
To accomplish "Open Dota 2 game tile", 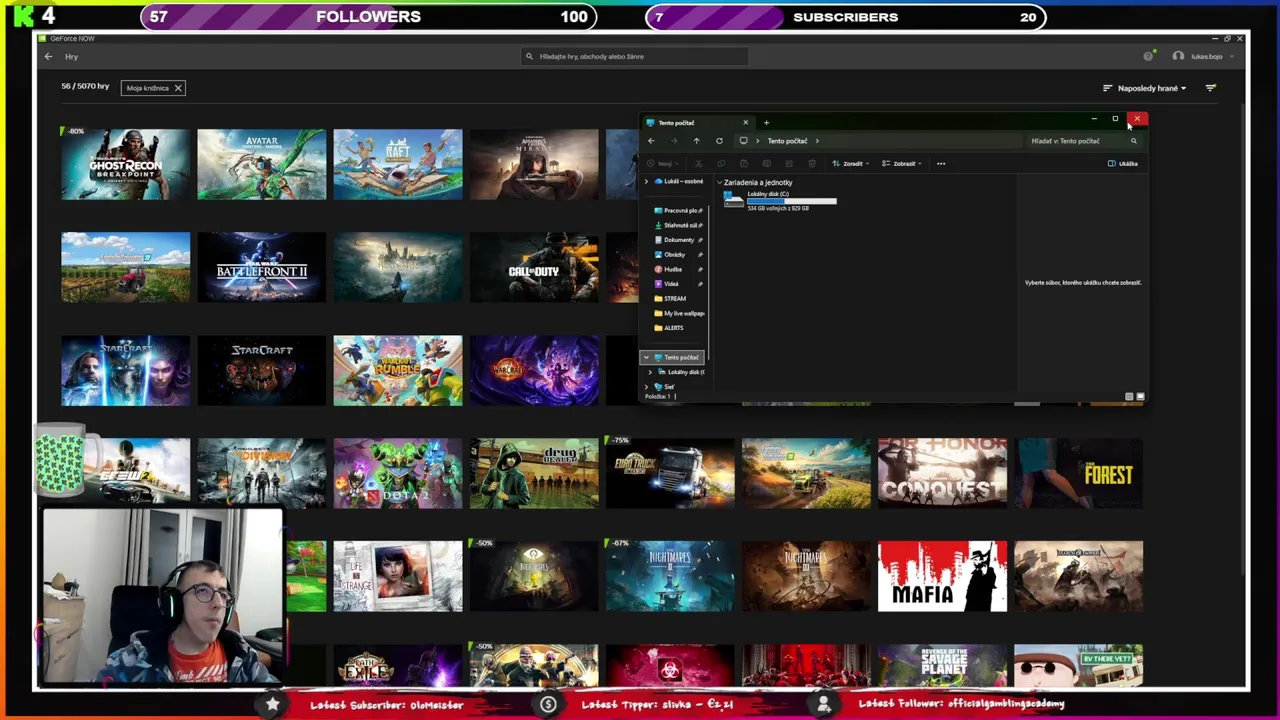I will [x=398, y=473].
